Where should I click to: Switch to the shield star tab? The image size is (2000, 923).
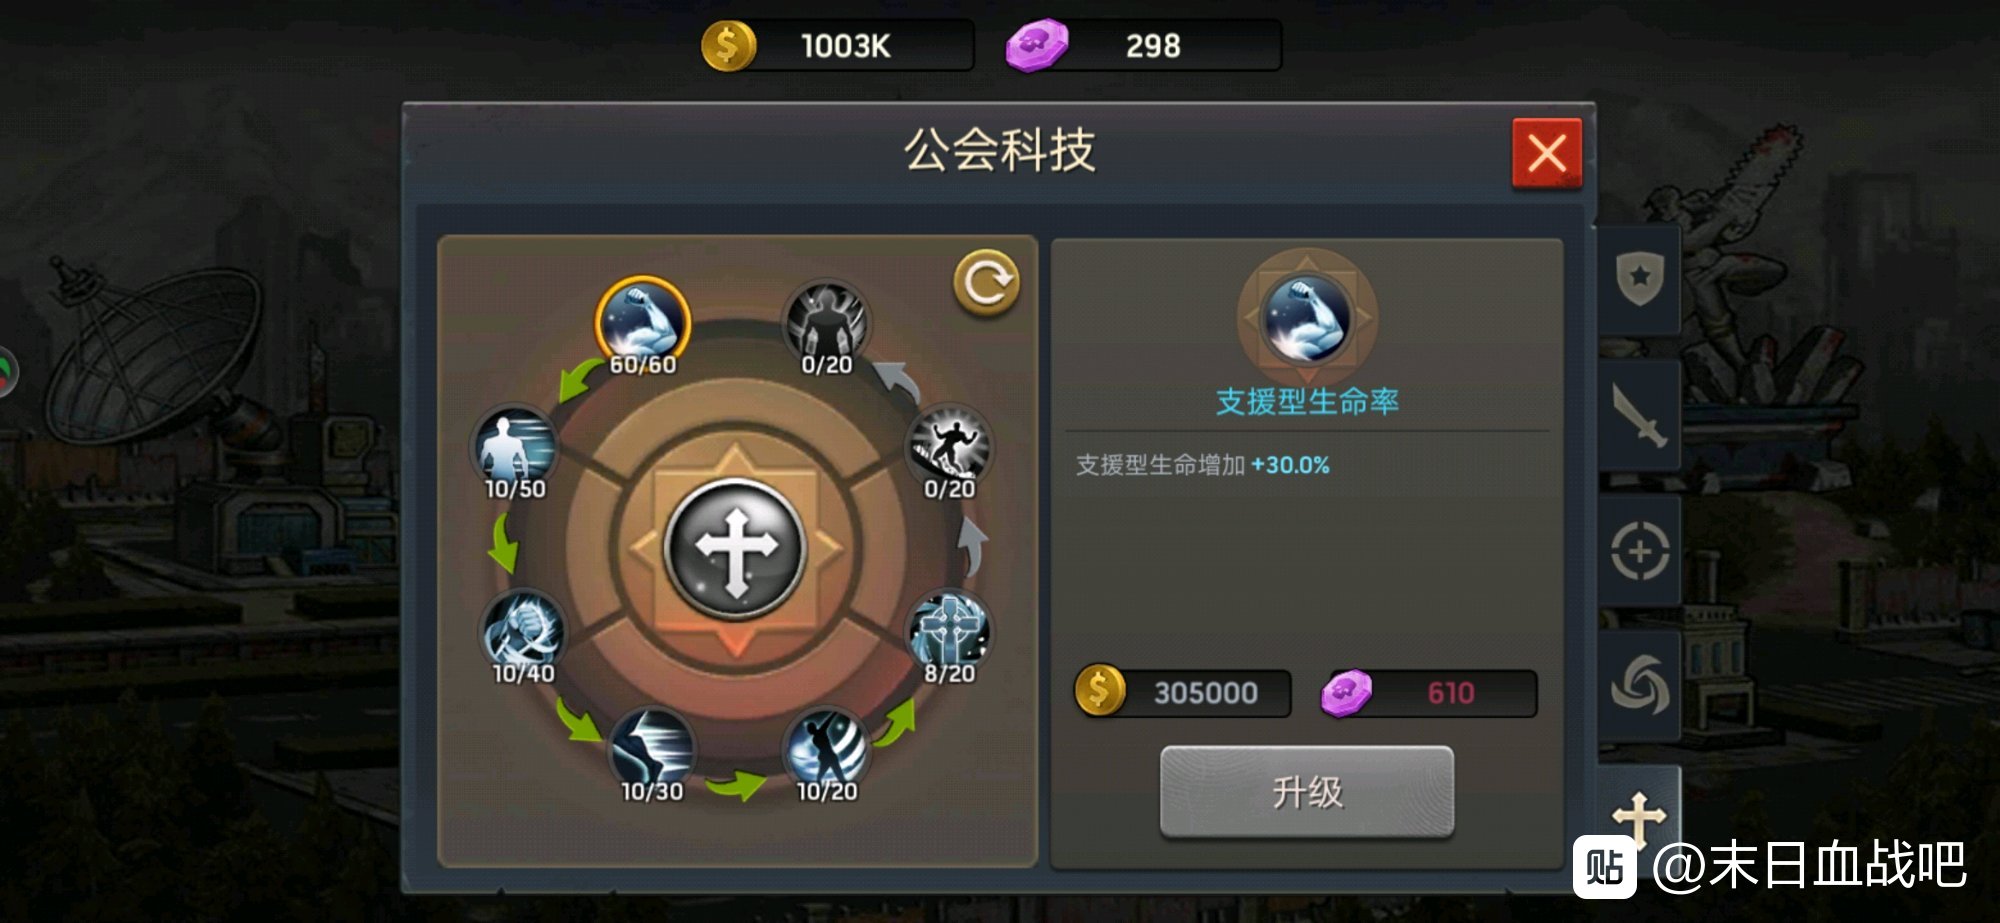(x=1639, y=280)
